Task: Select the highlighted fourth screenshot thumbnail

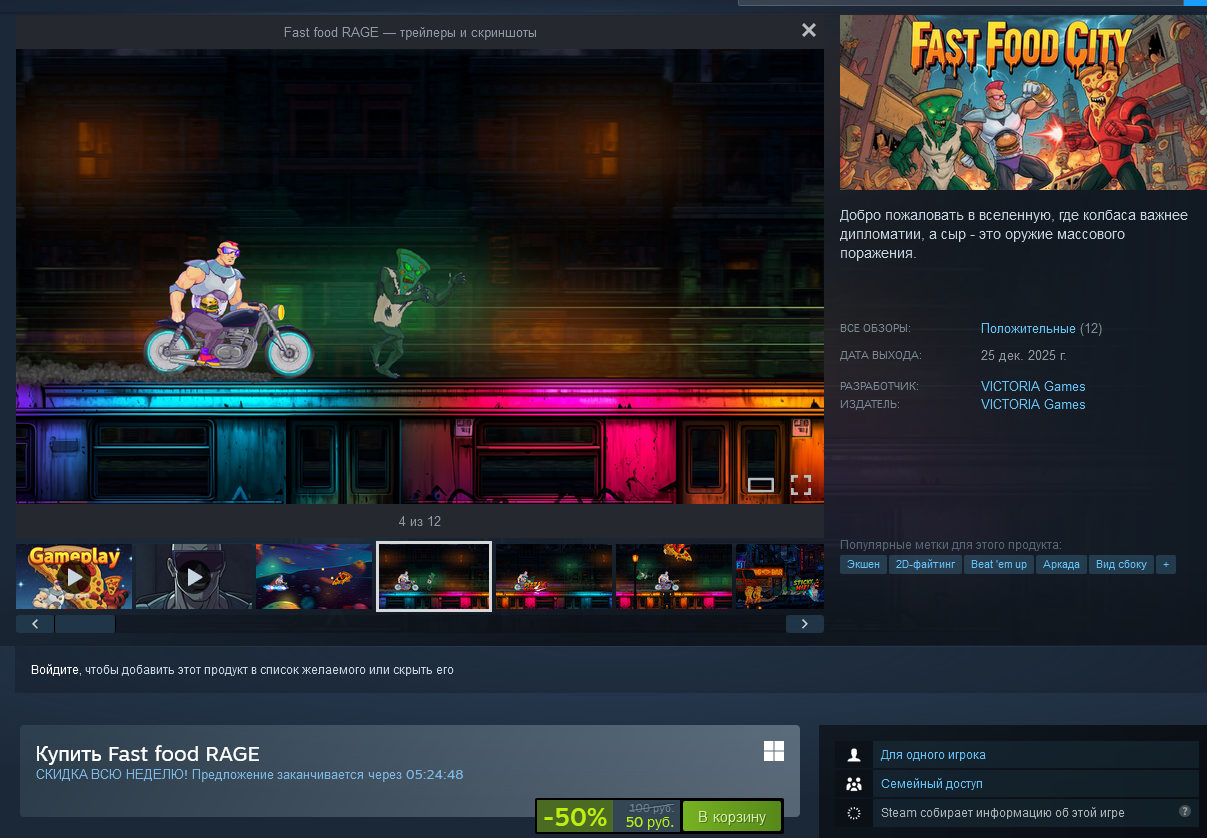Action: (434, 577)
